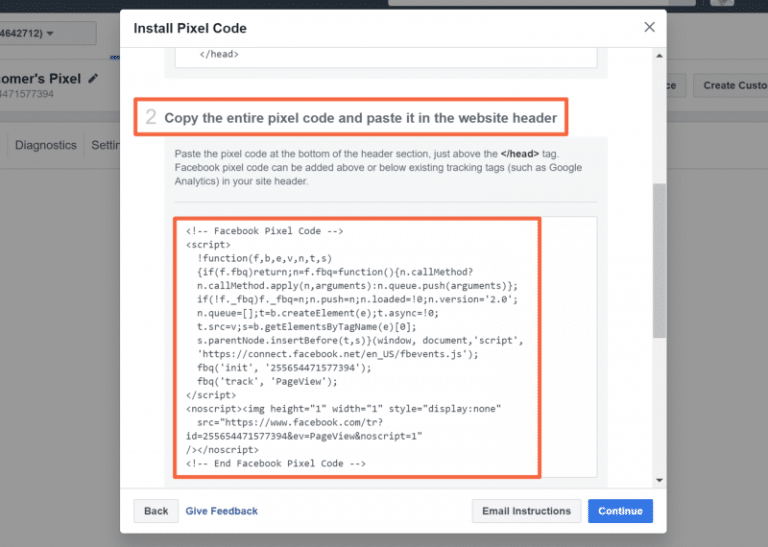Click the bold </head> tag text in instructions
This screenshot has width=768, height=547.
(x=520, y=154)
